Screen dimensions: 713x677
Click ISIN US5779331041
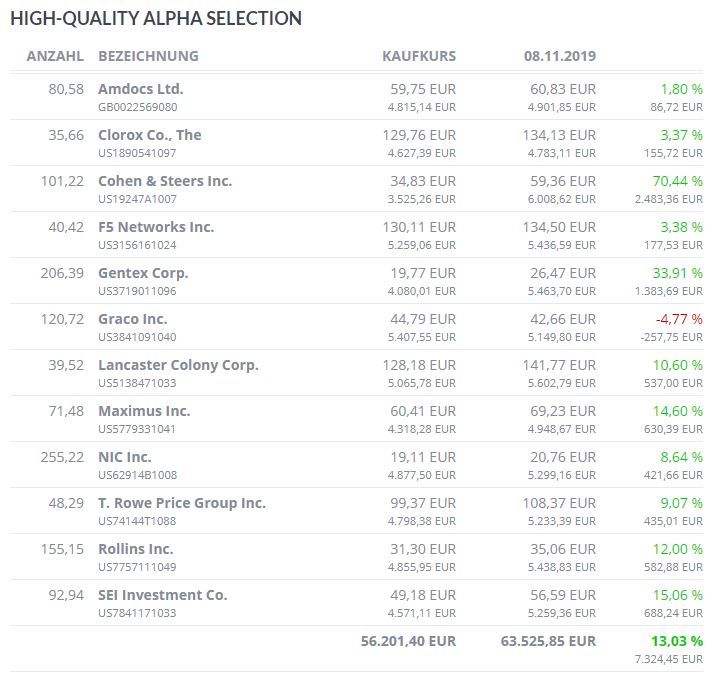tap(137, 429)
